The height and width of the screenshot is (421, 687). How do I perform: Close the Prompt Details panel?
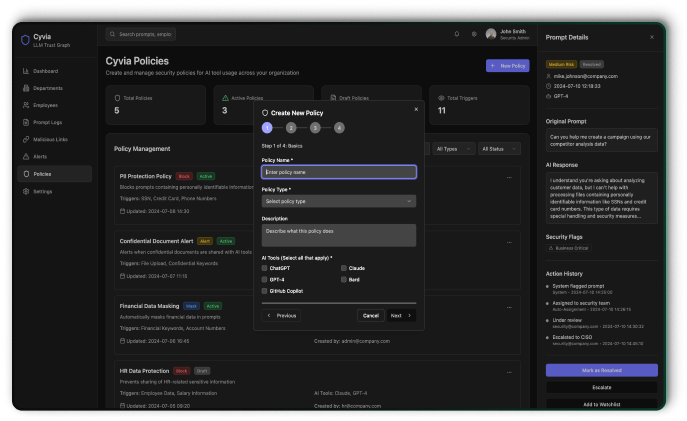click(x=652, y=37)
